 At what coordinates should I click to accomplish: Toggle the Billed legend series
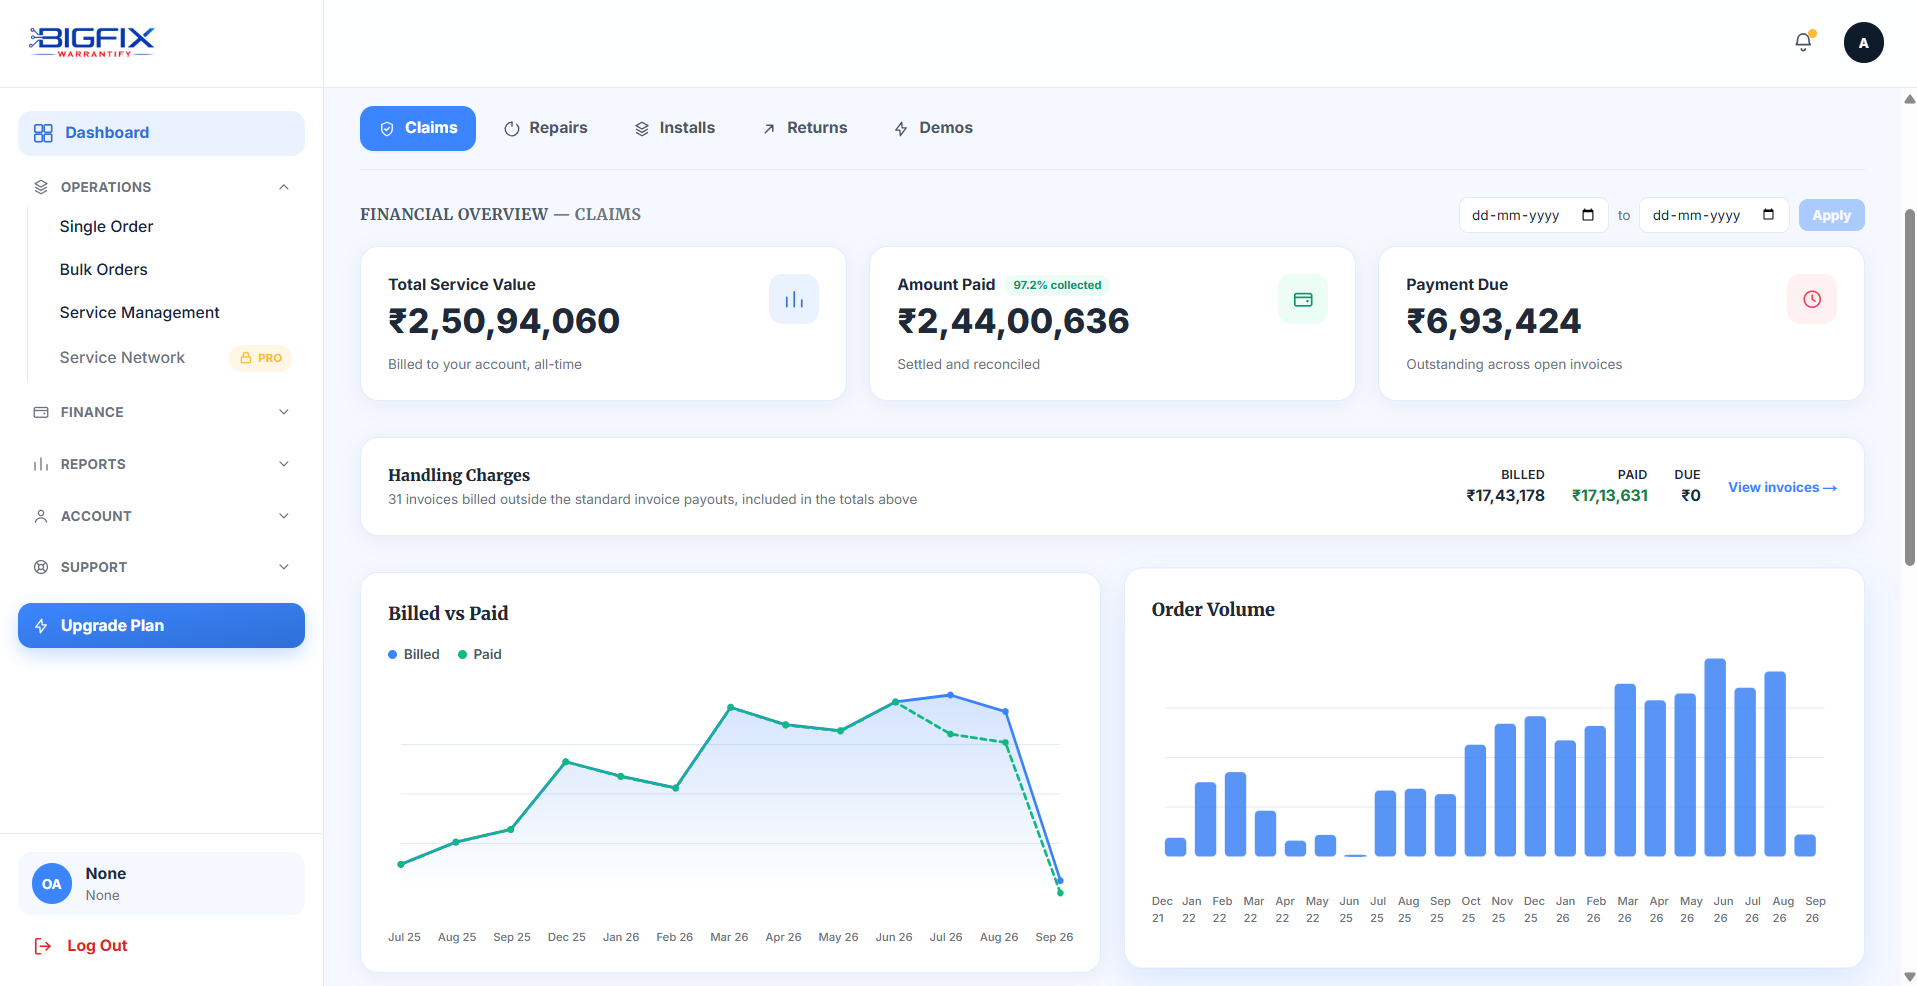[x=414, y=655]
